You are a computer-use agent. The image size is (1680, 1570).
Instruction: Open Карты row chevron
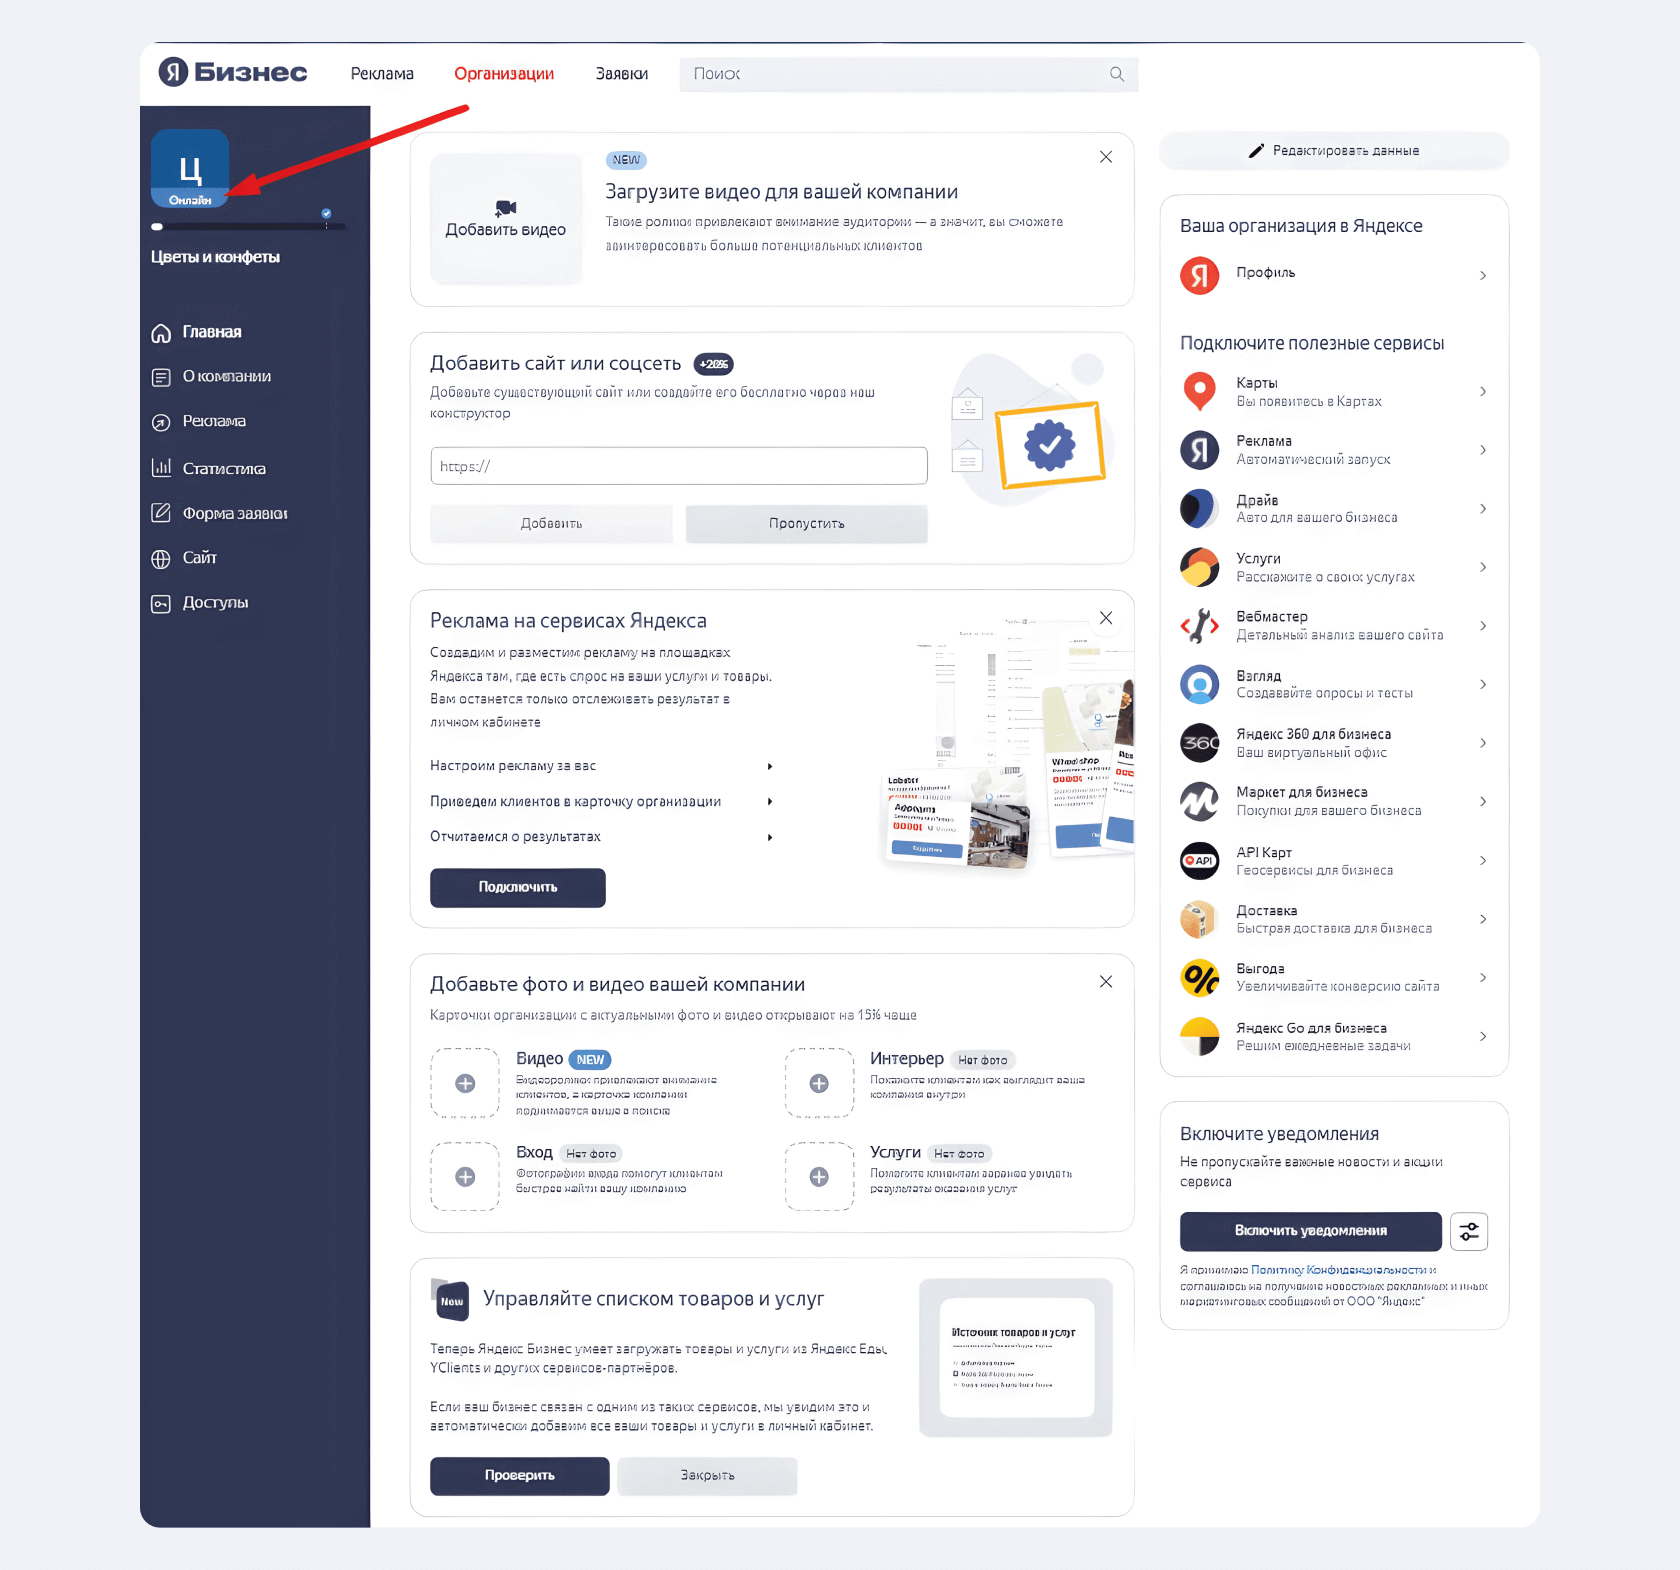[1483, 391]
